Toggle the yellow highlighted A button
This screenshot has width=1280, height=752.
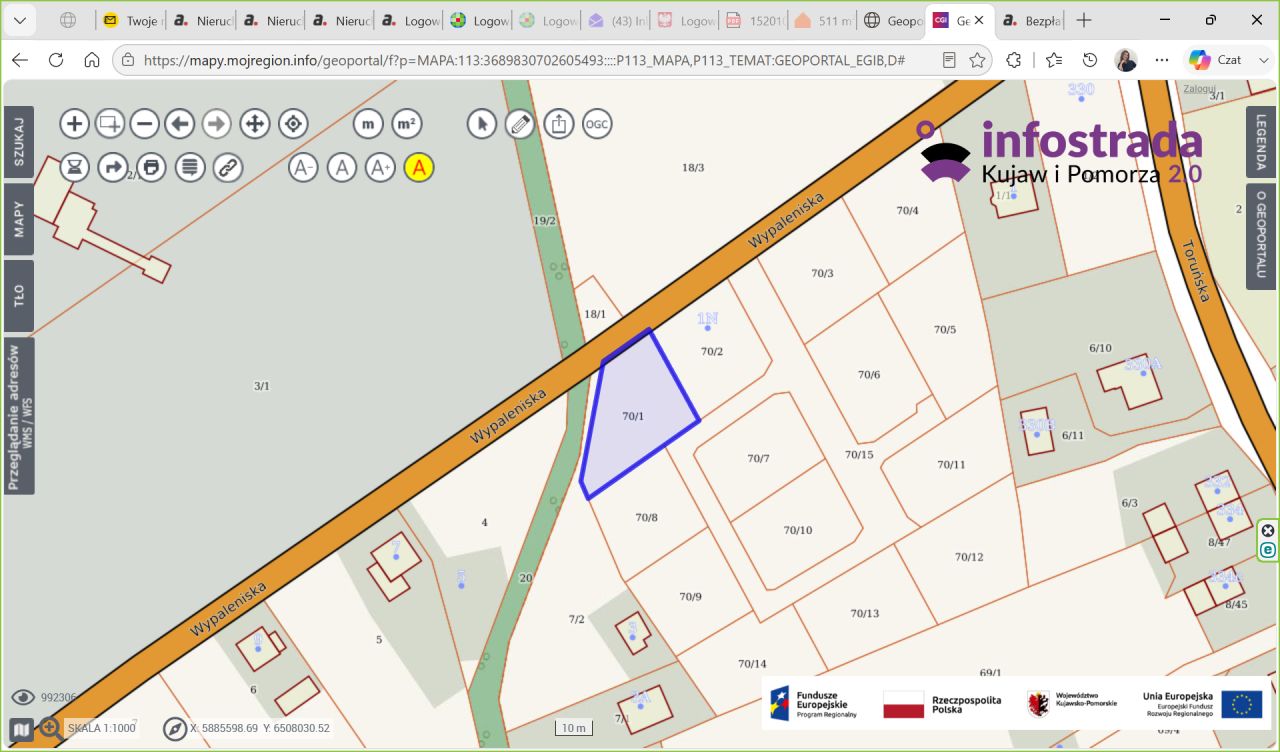click(419, 167)
